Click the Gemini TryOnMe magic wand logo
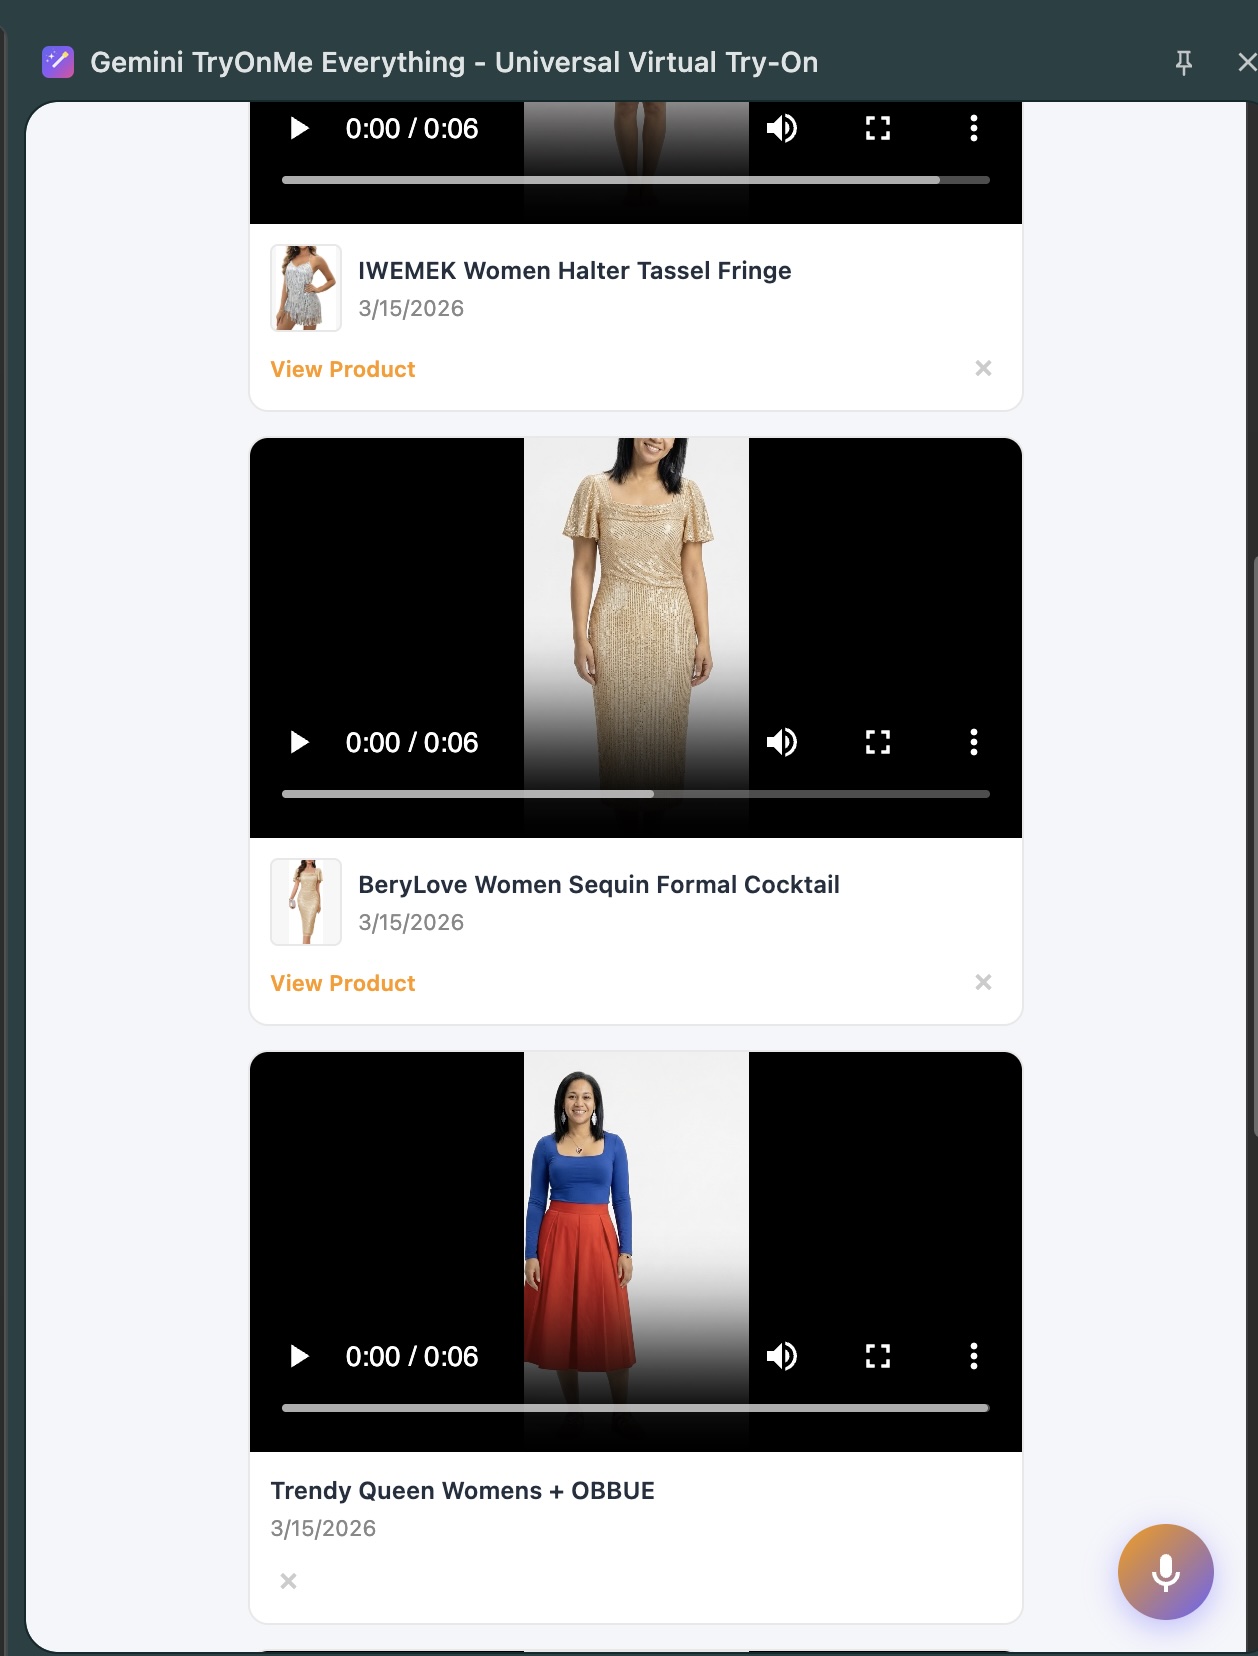The width and height of the screenshot is (1258, 1656). tap(58, 62)
